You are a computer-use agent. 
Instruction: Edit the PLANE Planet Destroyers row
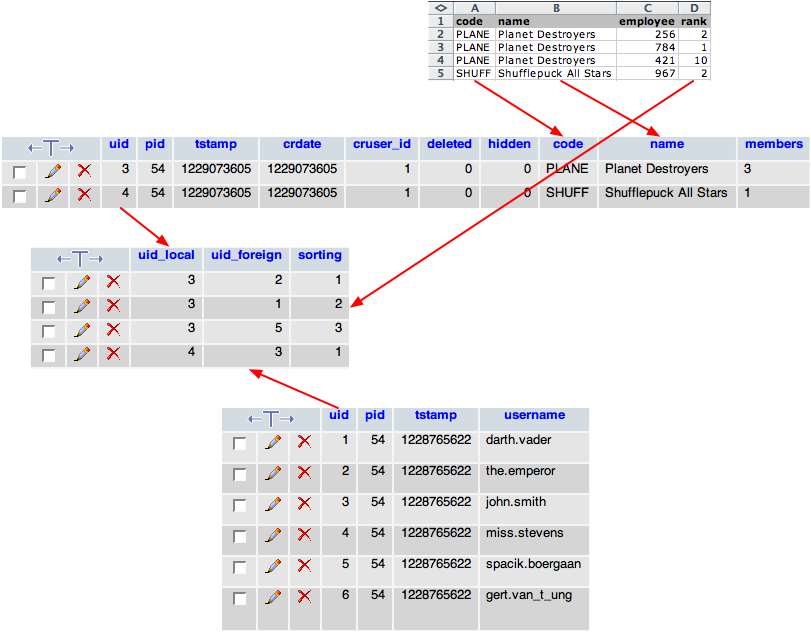point(52,171)
